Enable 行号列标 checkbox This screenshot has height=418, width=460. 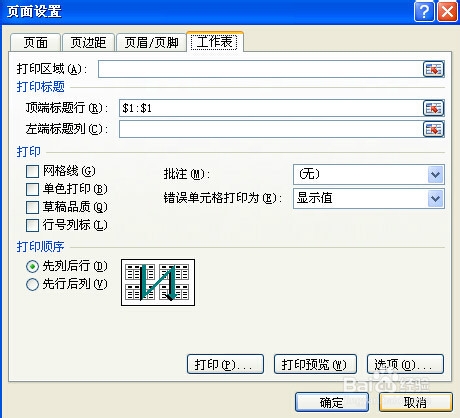point(32,225)
